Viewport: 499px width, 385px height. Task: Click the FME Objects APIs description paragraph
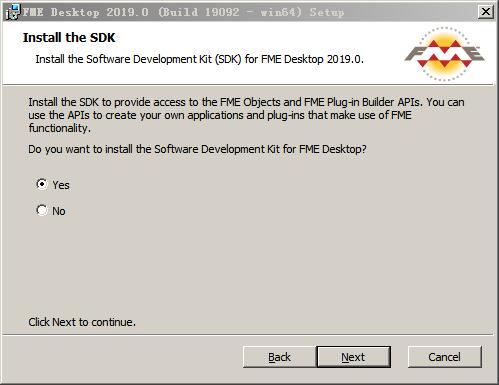(246, 115)
